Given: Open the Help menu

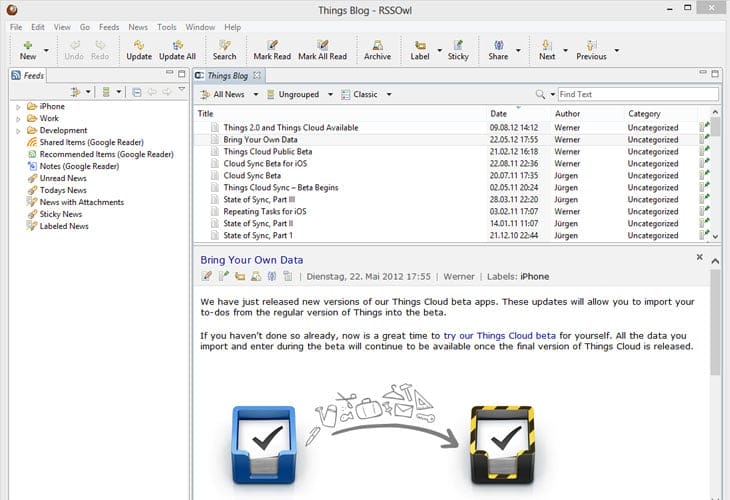Looking at the screenshot, I should (232, 27).
